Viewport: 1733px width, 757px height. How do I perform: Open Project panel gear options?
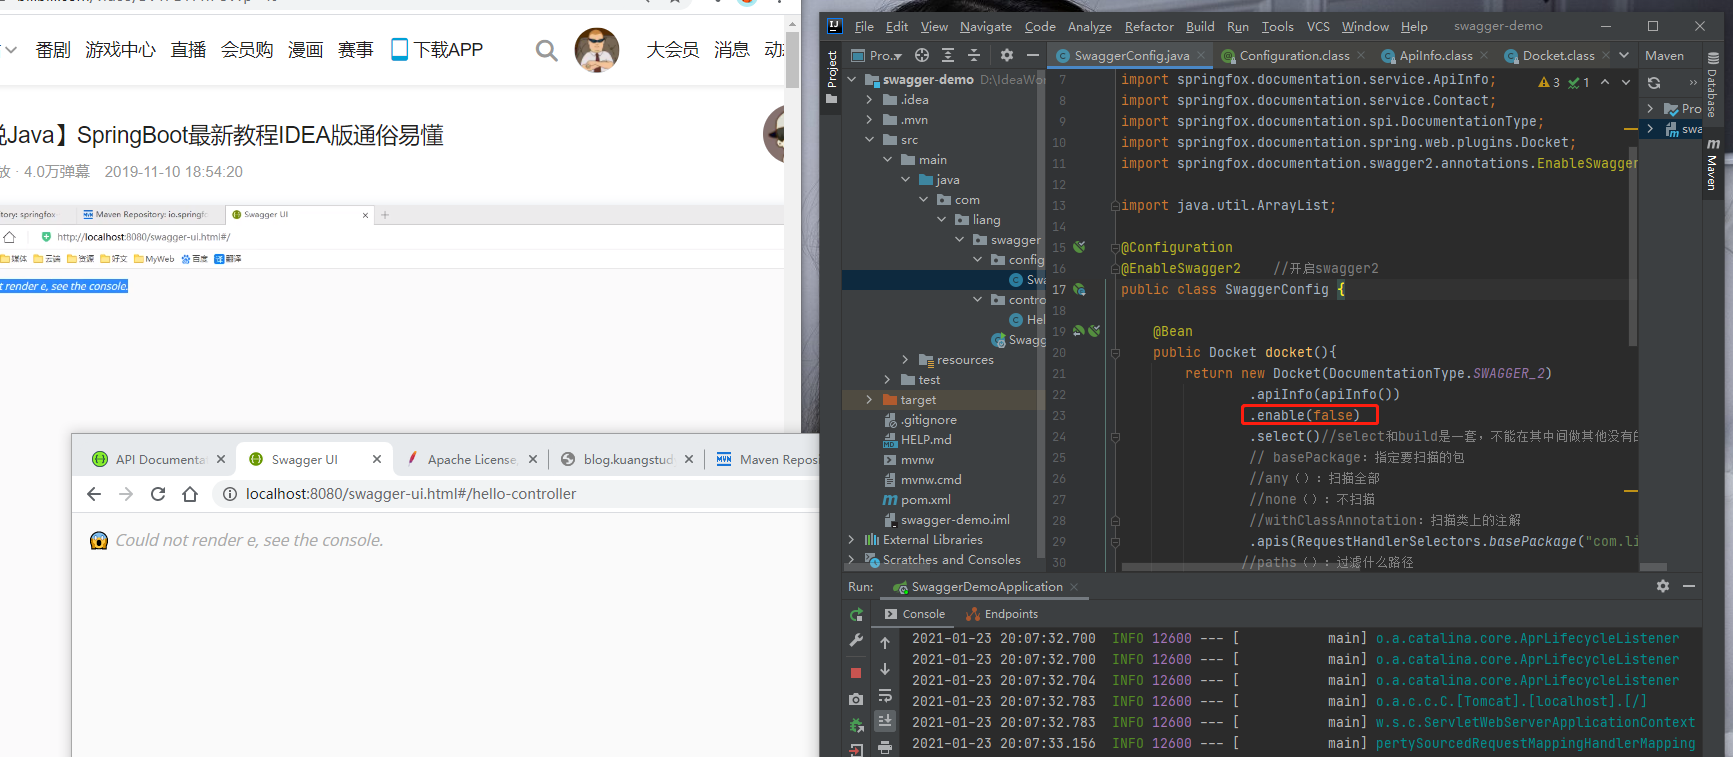[1007, 55]
